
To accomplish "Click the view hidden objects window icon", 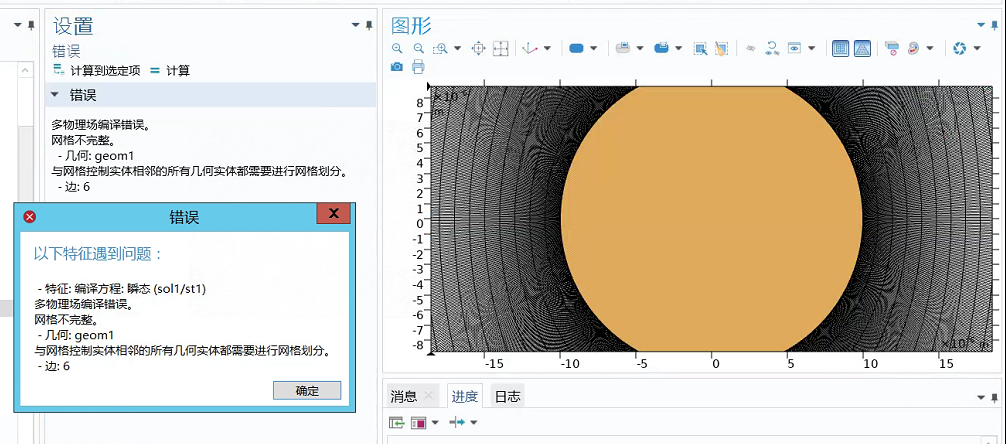I will click(x=794, y=48).
